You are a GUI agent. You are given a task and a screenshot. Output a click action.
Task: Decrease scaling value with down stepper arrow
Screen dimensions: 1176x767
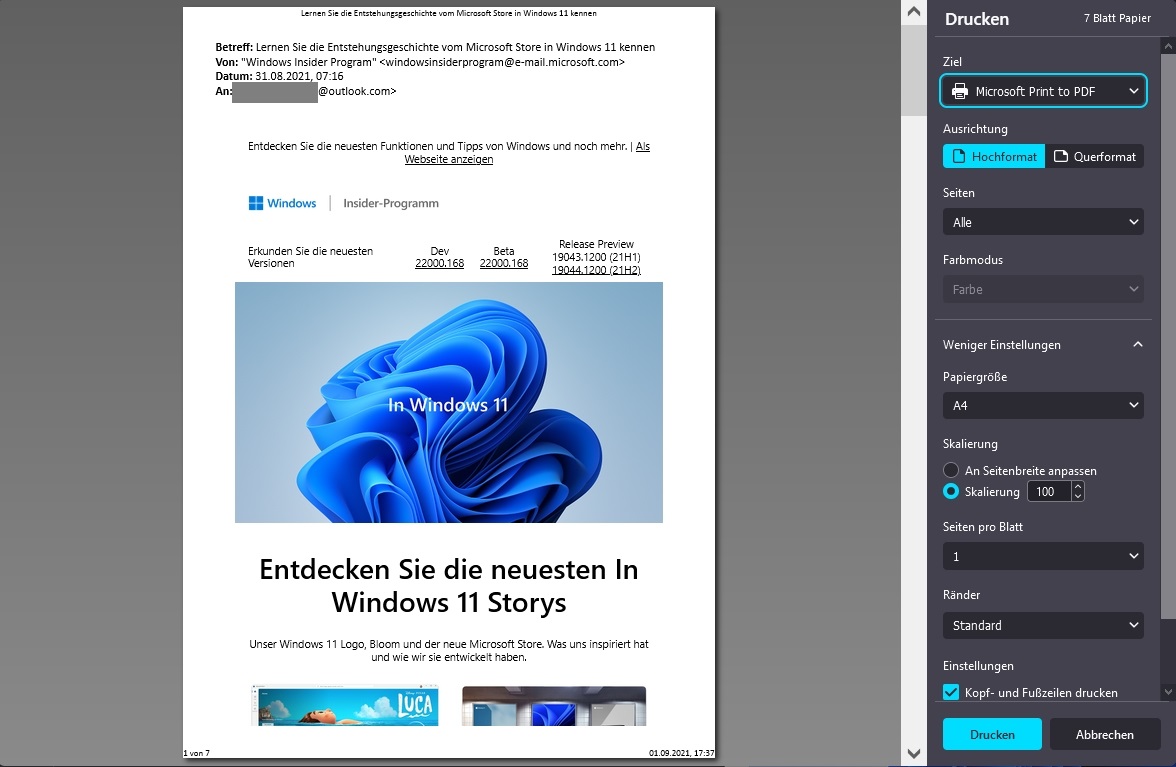click(x=1077, y=496)
